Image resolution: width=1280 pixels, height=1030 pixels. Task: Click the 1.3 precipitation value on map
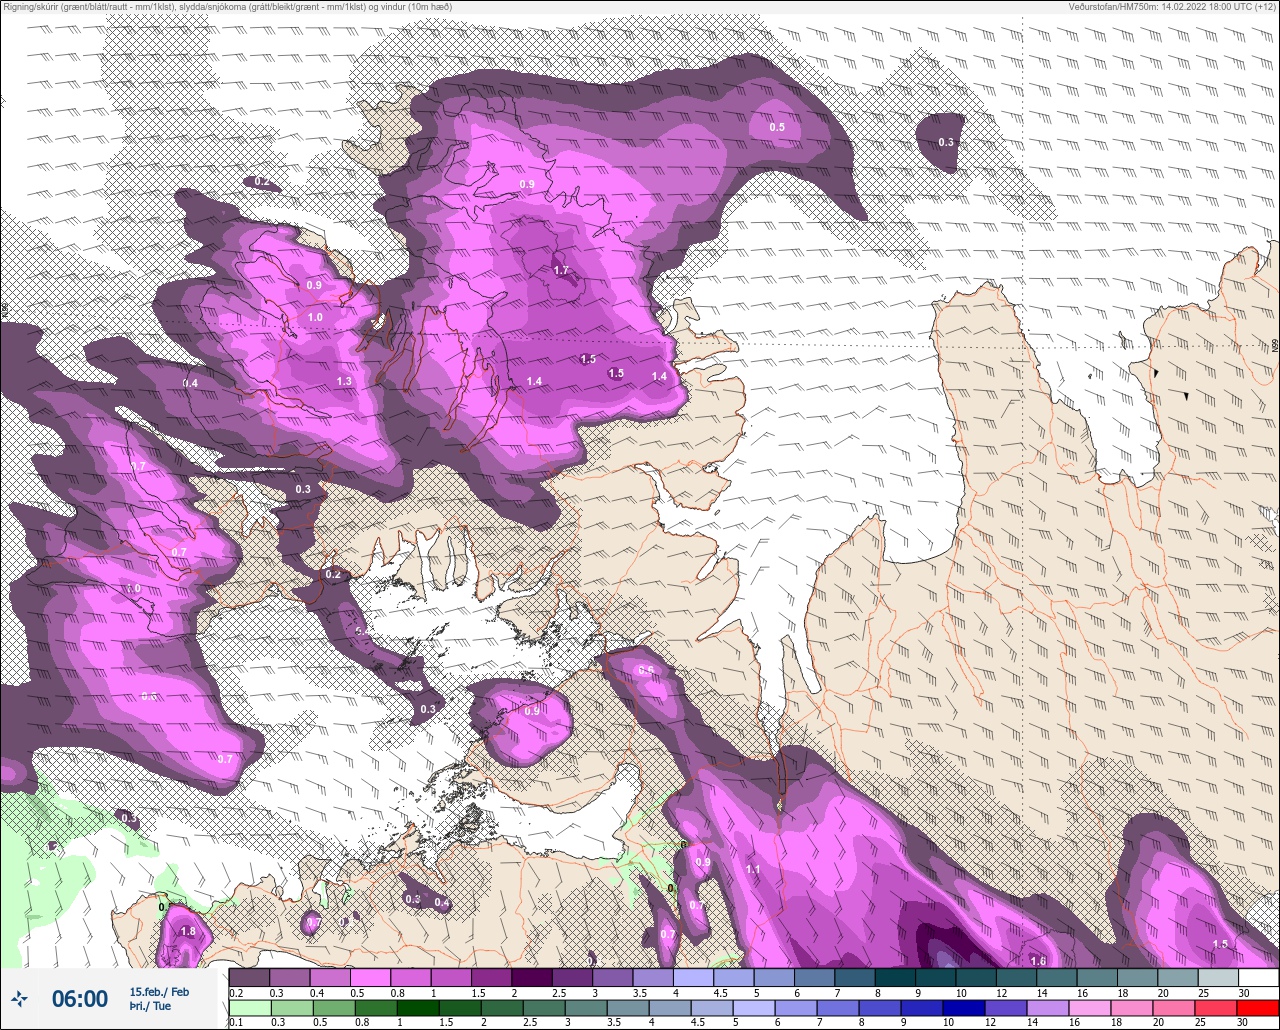344,381
